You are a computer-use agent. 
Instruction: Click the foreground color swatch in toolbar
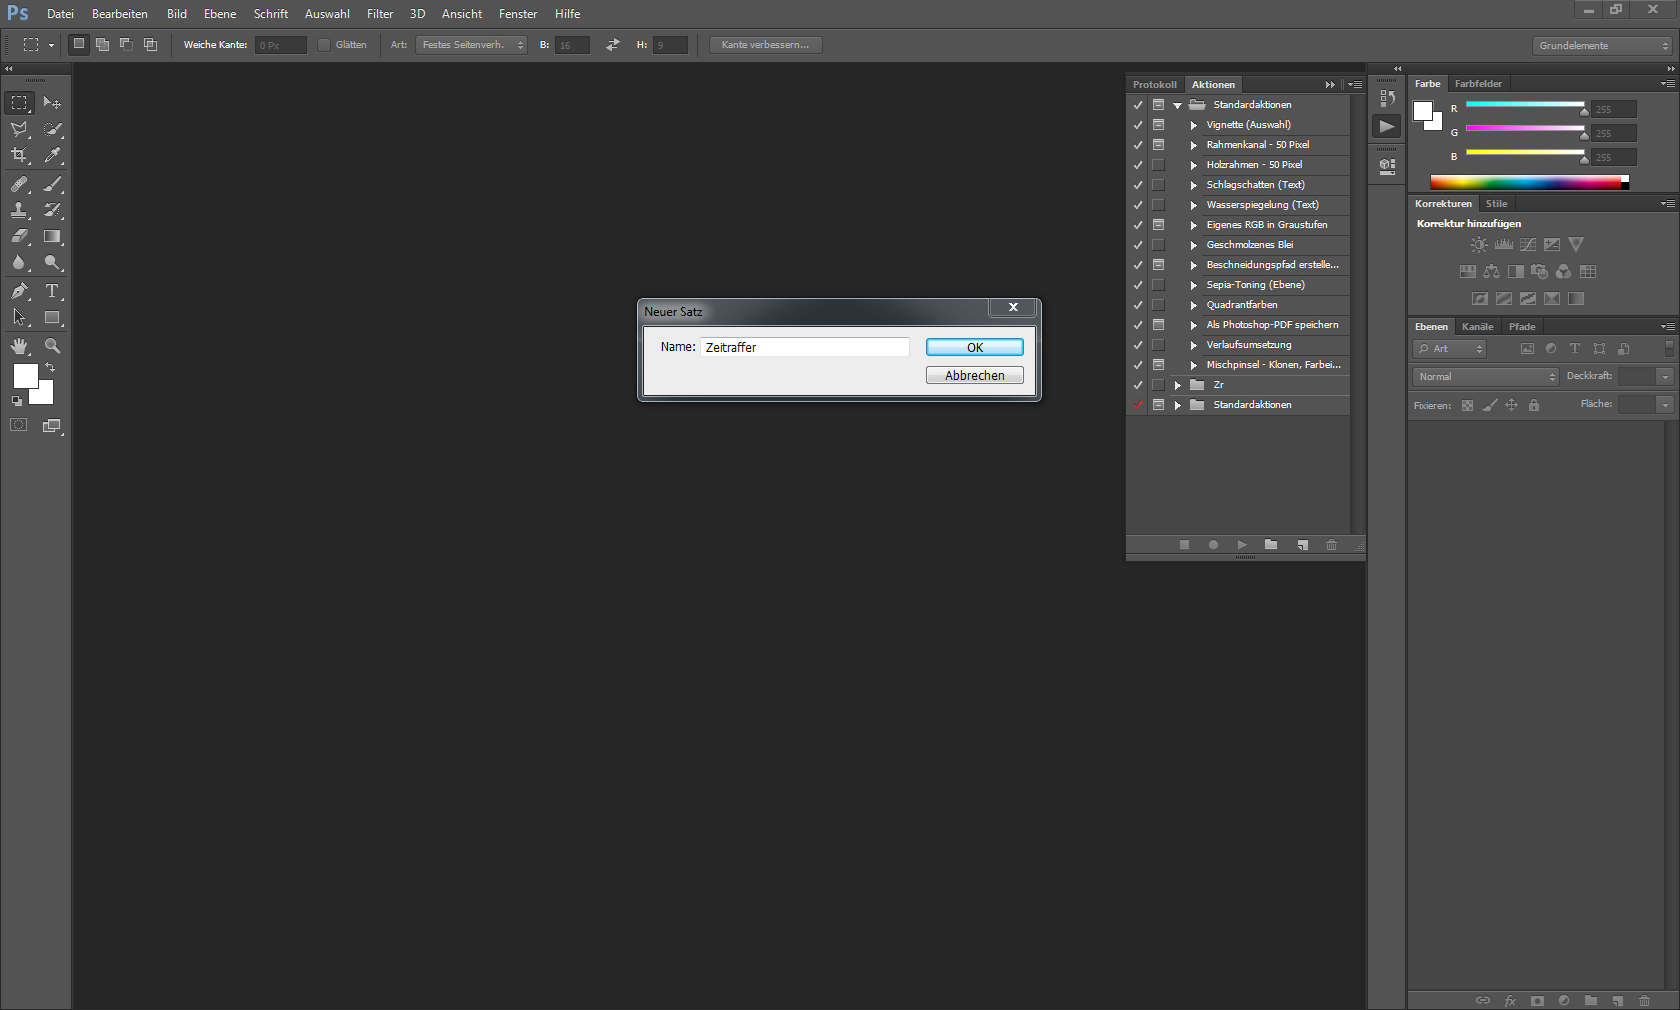(x=26, y=376)
